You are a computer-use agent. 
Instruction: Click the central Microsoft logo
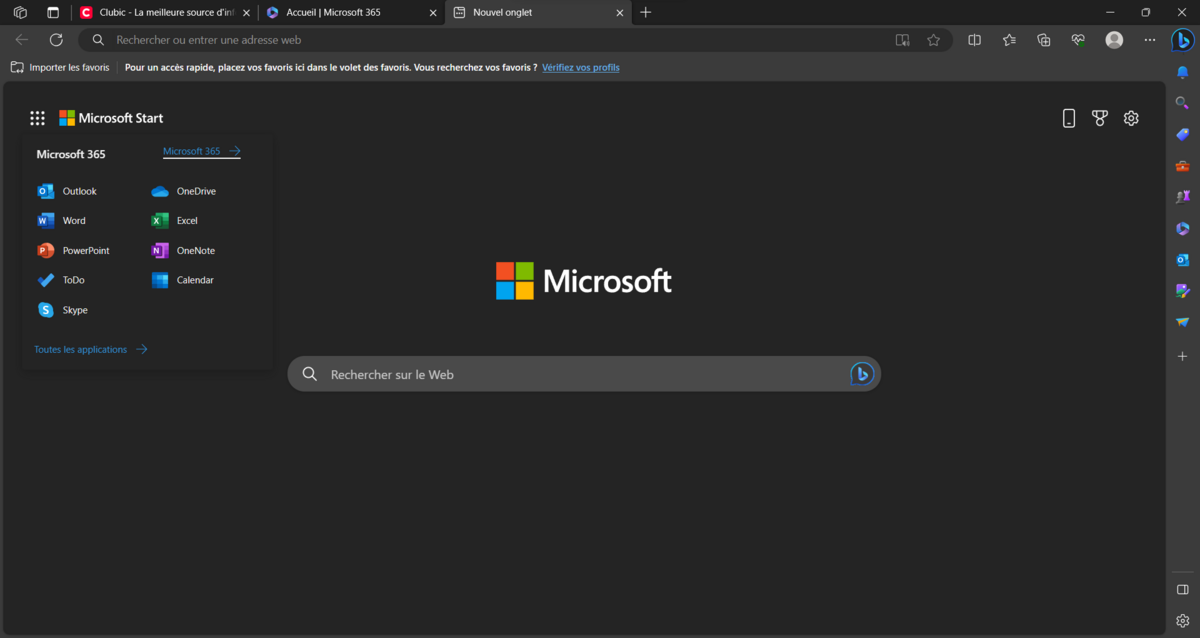pos(584,281)
